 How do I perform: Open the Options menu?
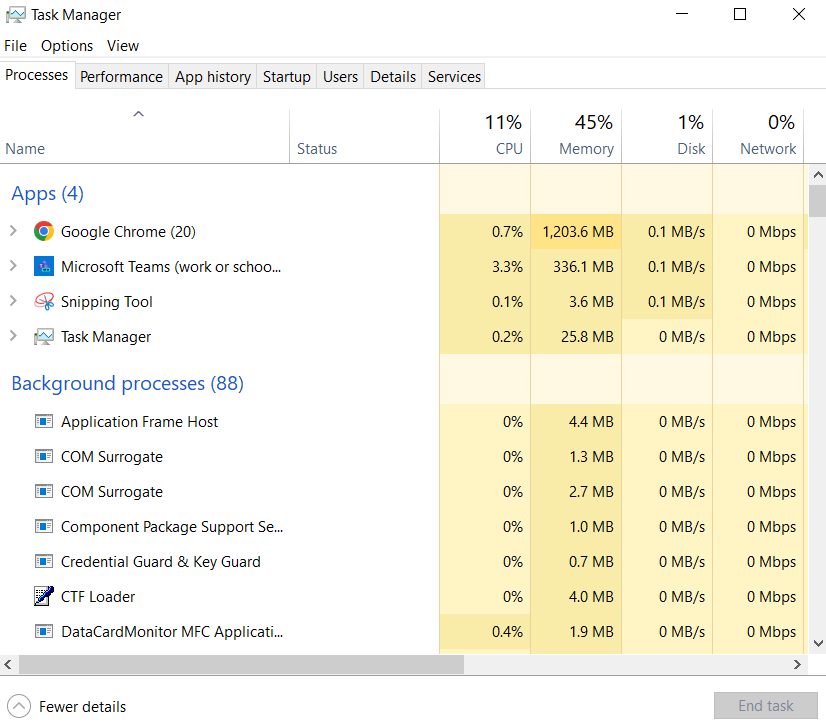tap(67, 45)
